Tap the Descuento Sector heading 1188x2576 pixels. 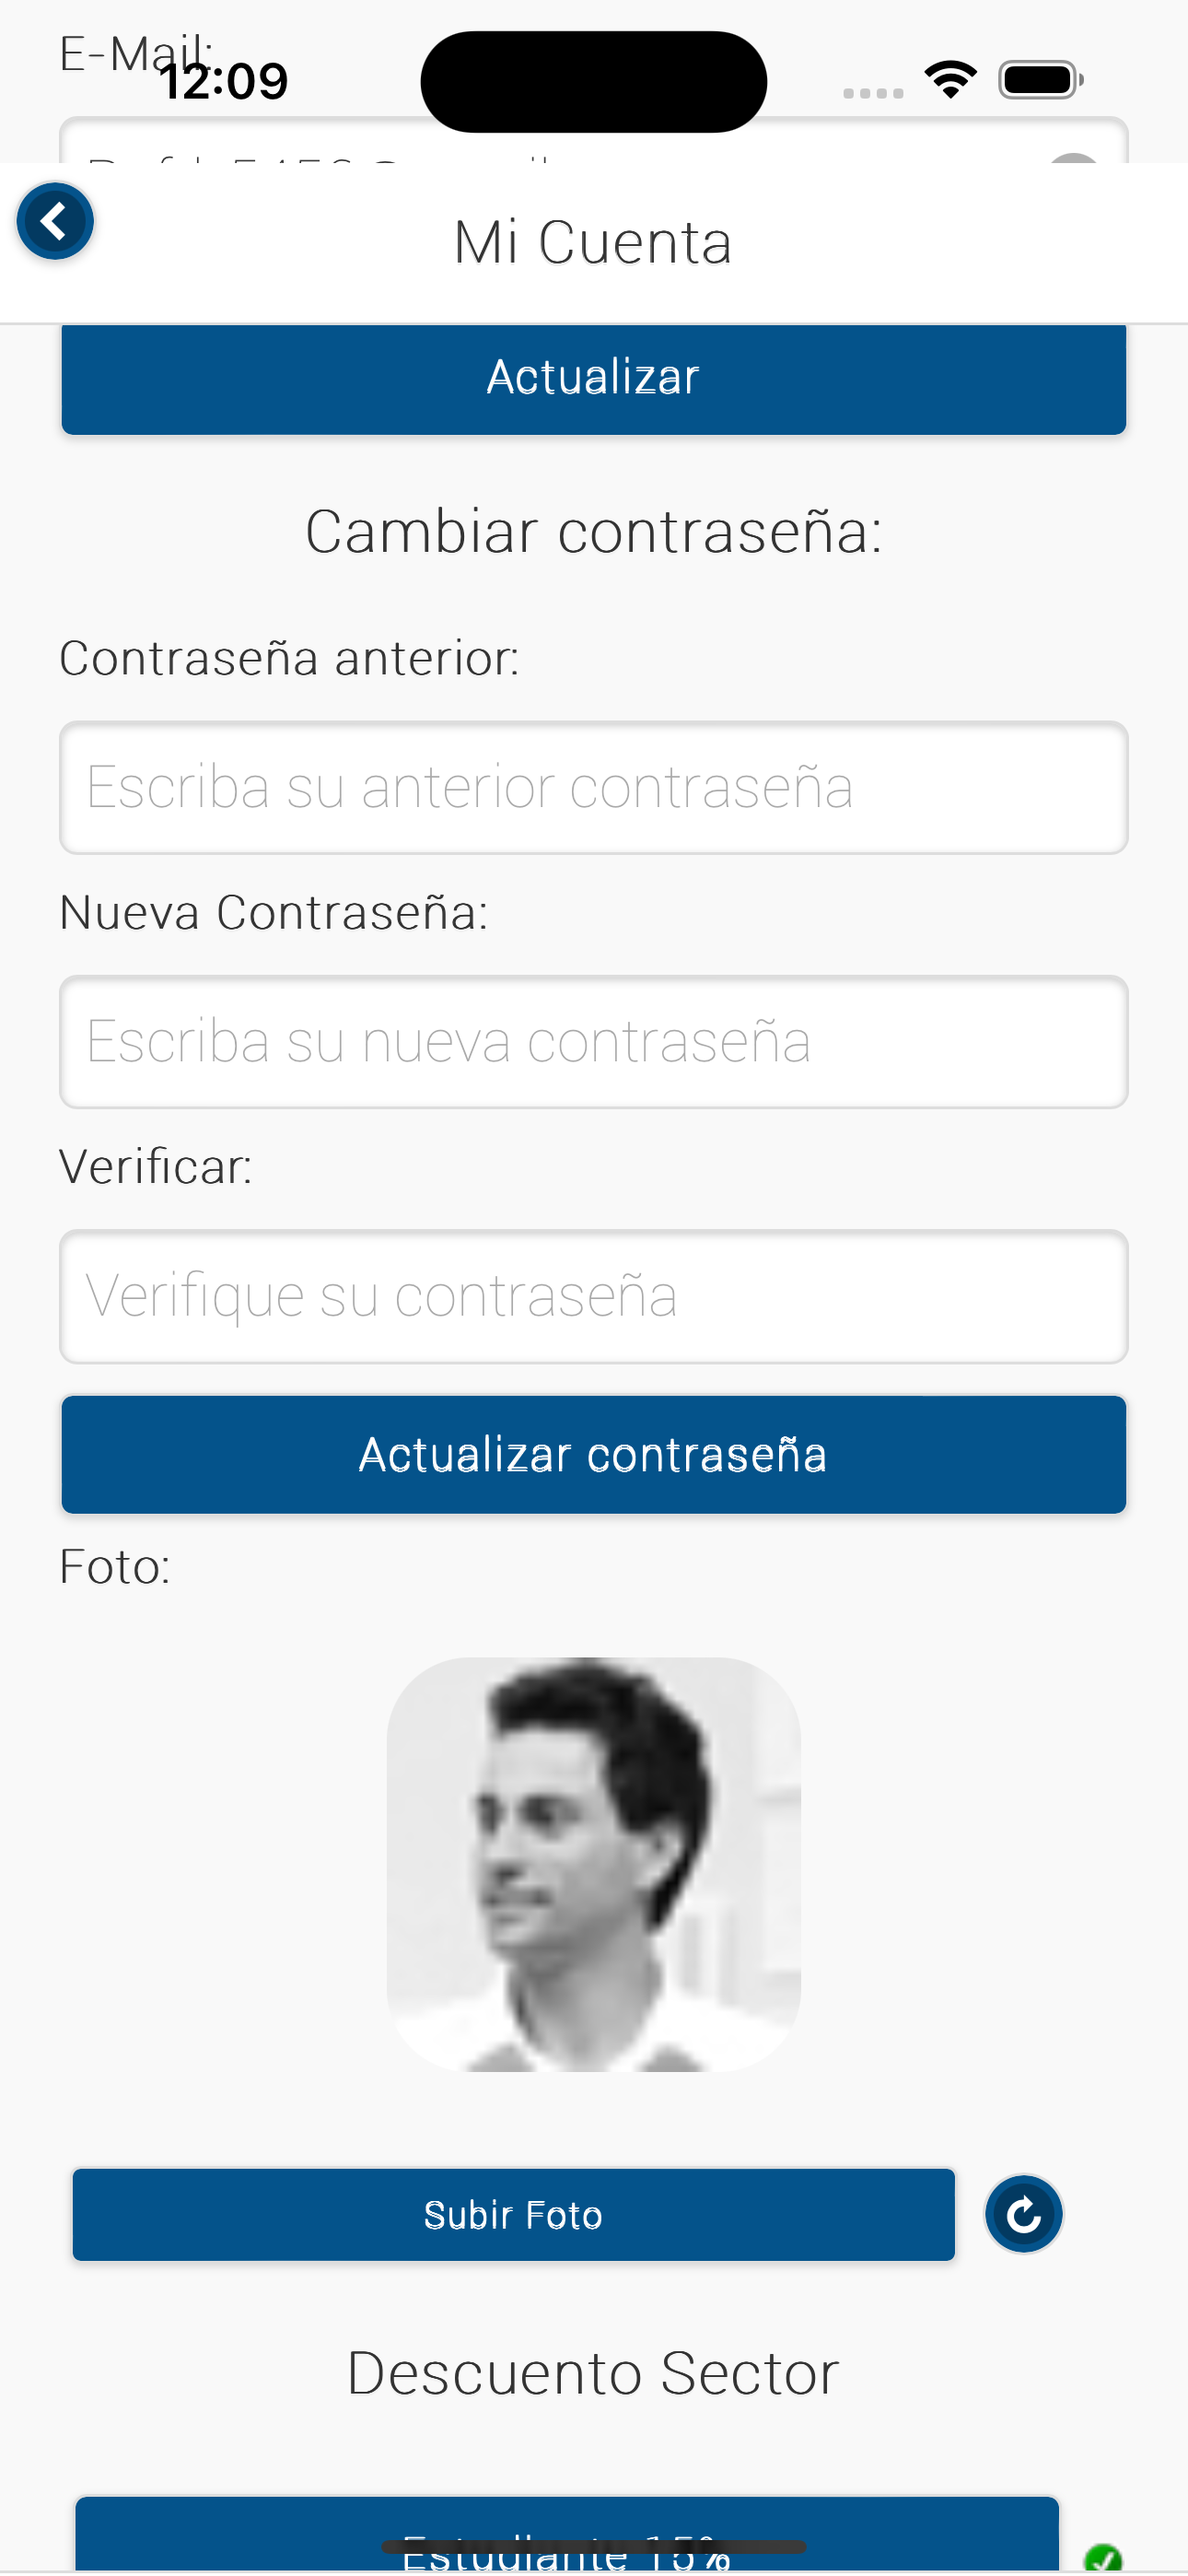(593, 2373)
